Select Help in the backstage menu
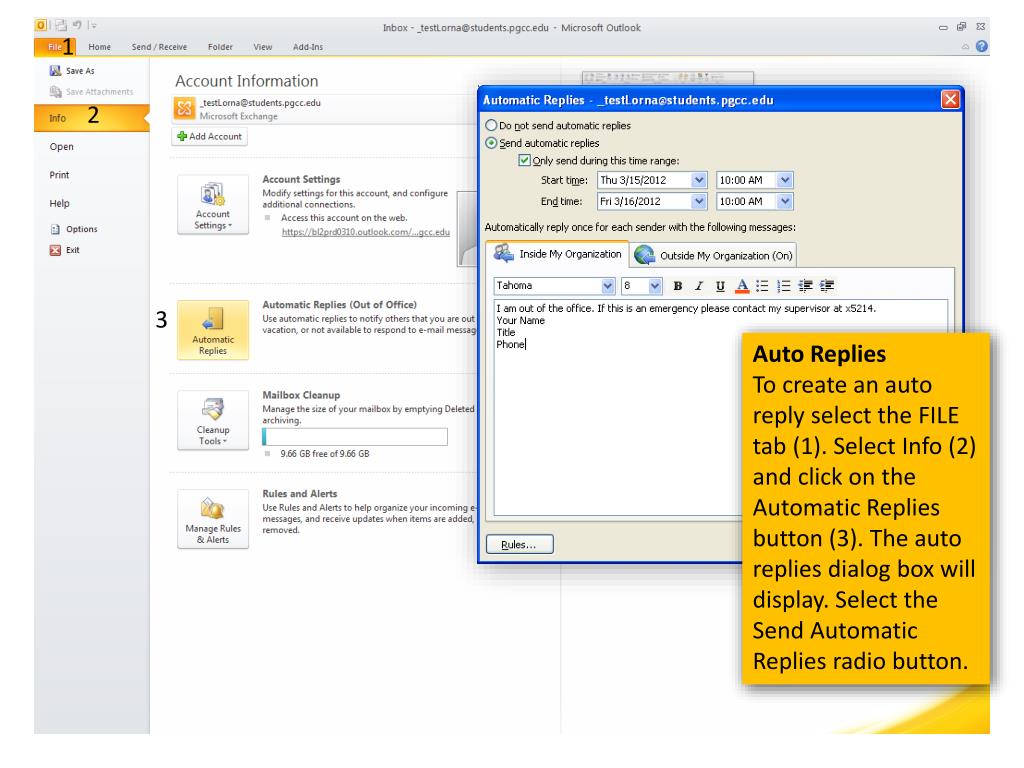The width and height of the screenshot is (1024, 768). click(59, 204)
